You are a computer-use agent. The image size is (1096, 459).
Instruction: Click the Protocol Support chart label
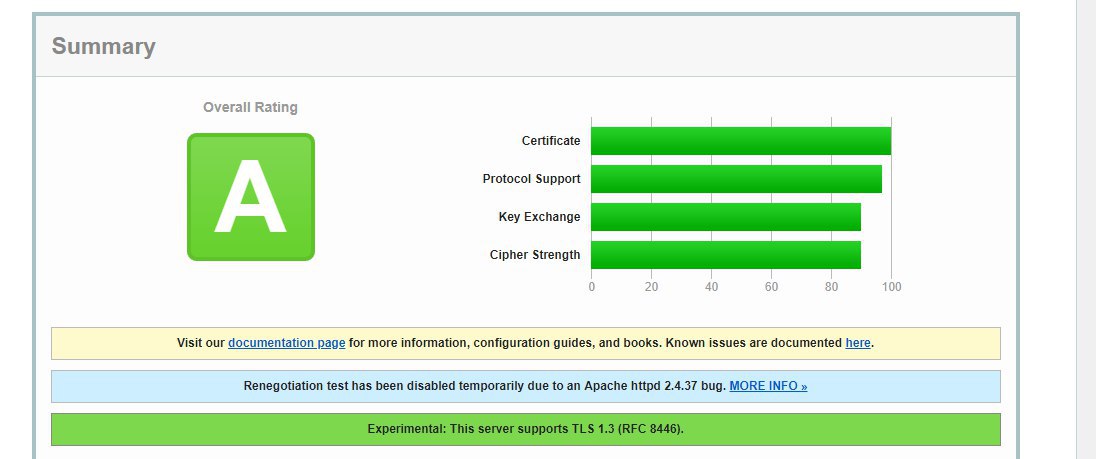point(531,179)
